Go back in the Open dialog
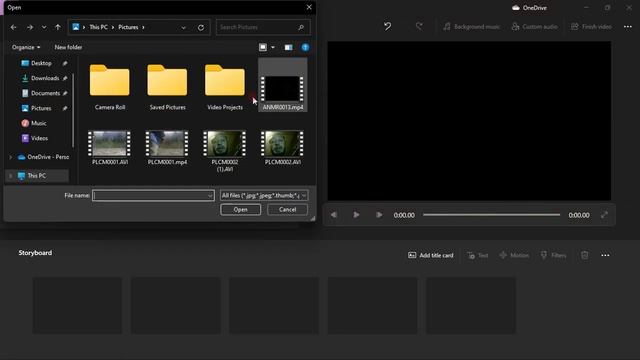640x360 pixels. (13, 27)
